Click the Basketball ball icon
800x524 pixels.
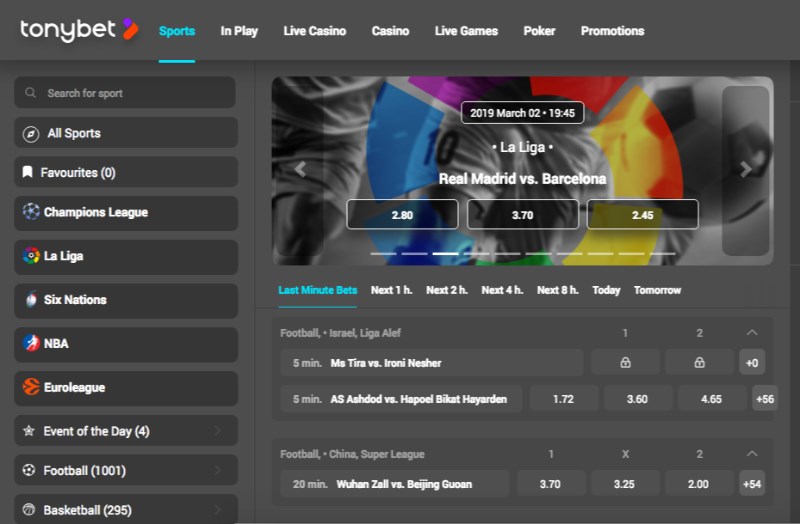[x=29, y=509]
